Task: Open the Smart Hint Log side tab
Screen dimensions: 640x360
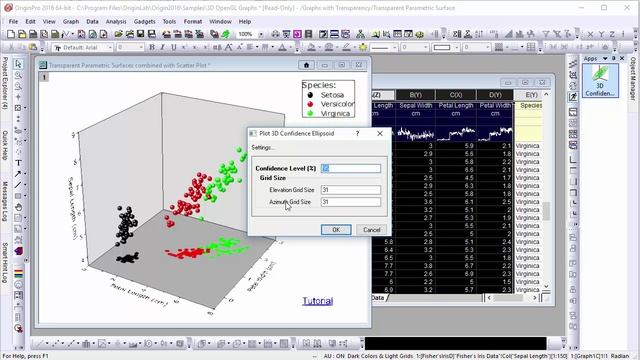Action: pyautogui.click(x=4, y=262)
